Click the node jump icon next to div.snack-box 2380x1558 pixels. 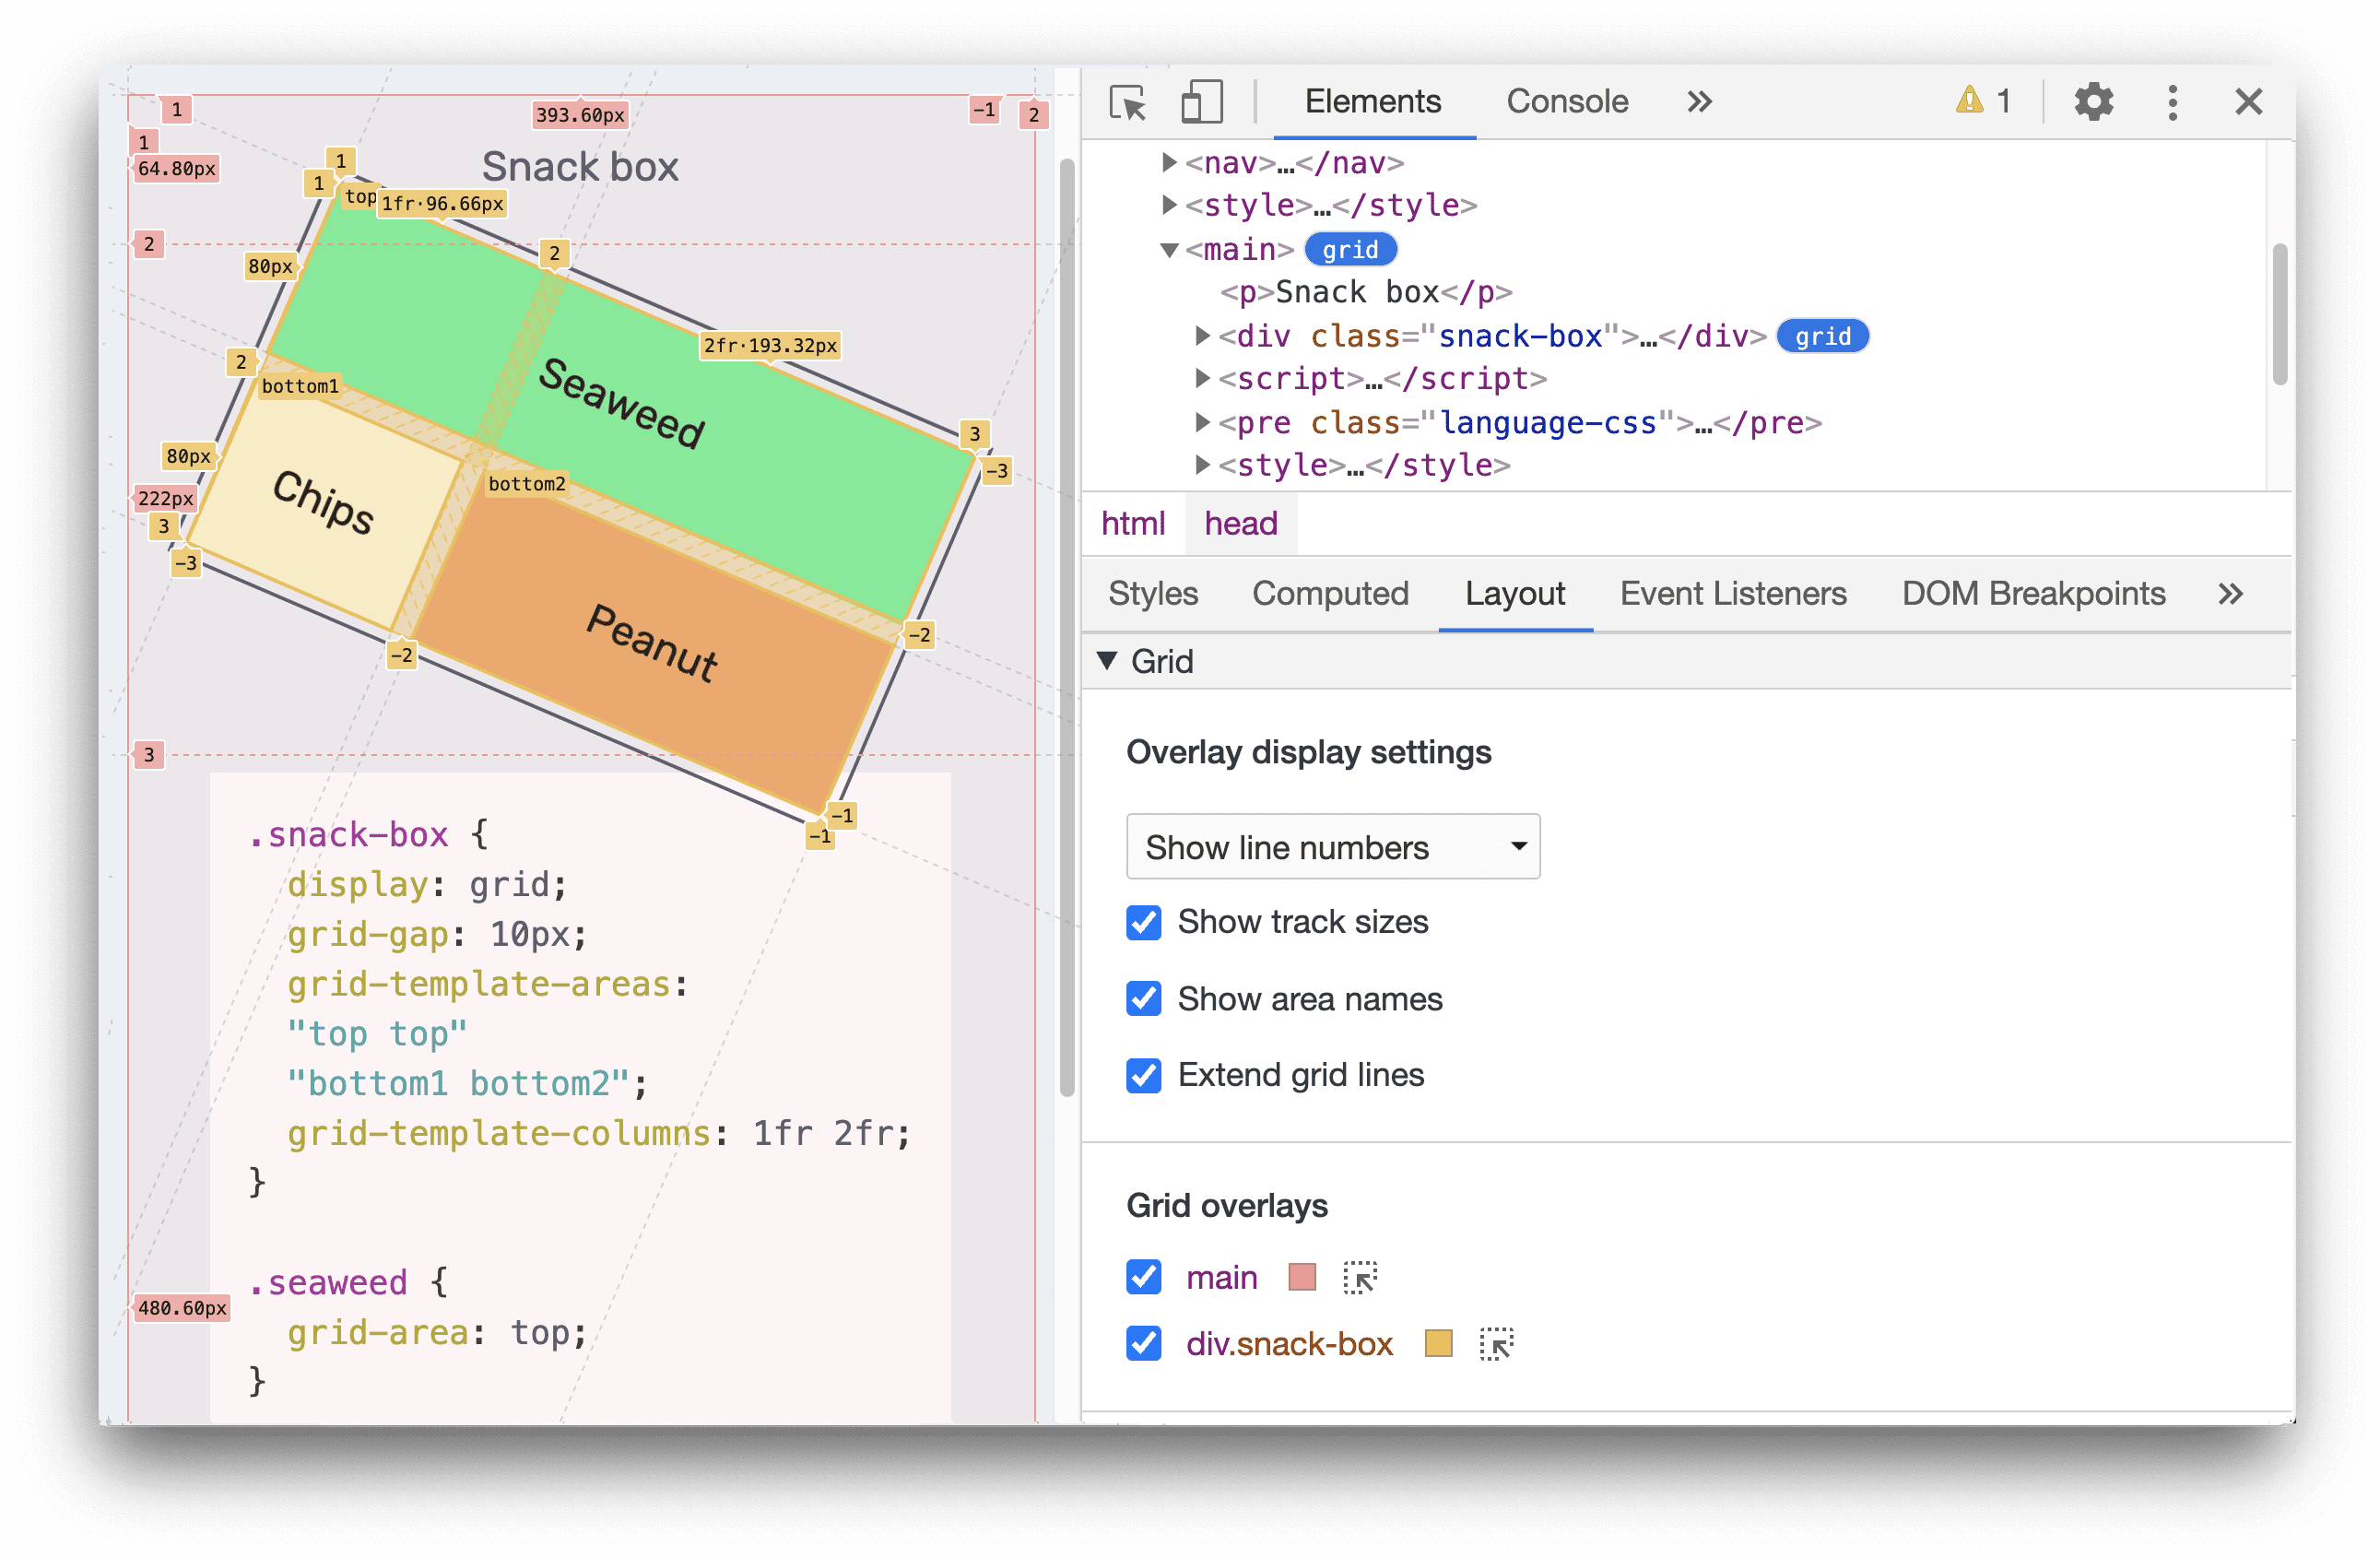click(1495, 1339)
